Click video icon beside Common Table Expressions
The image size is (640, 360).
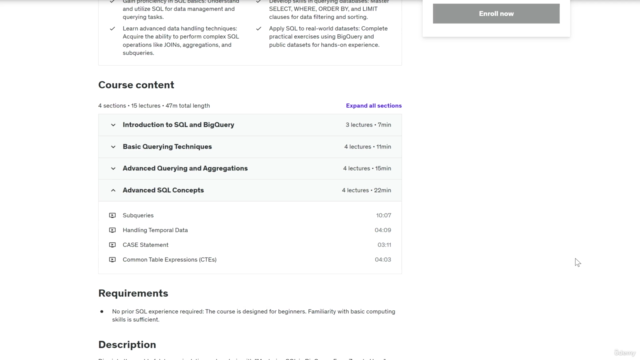(112, 260)
